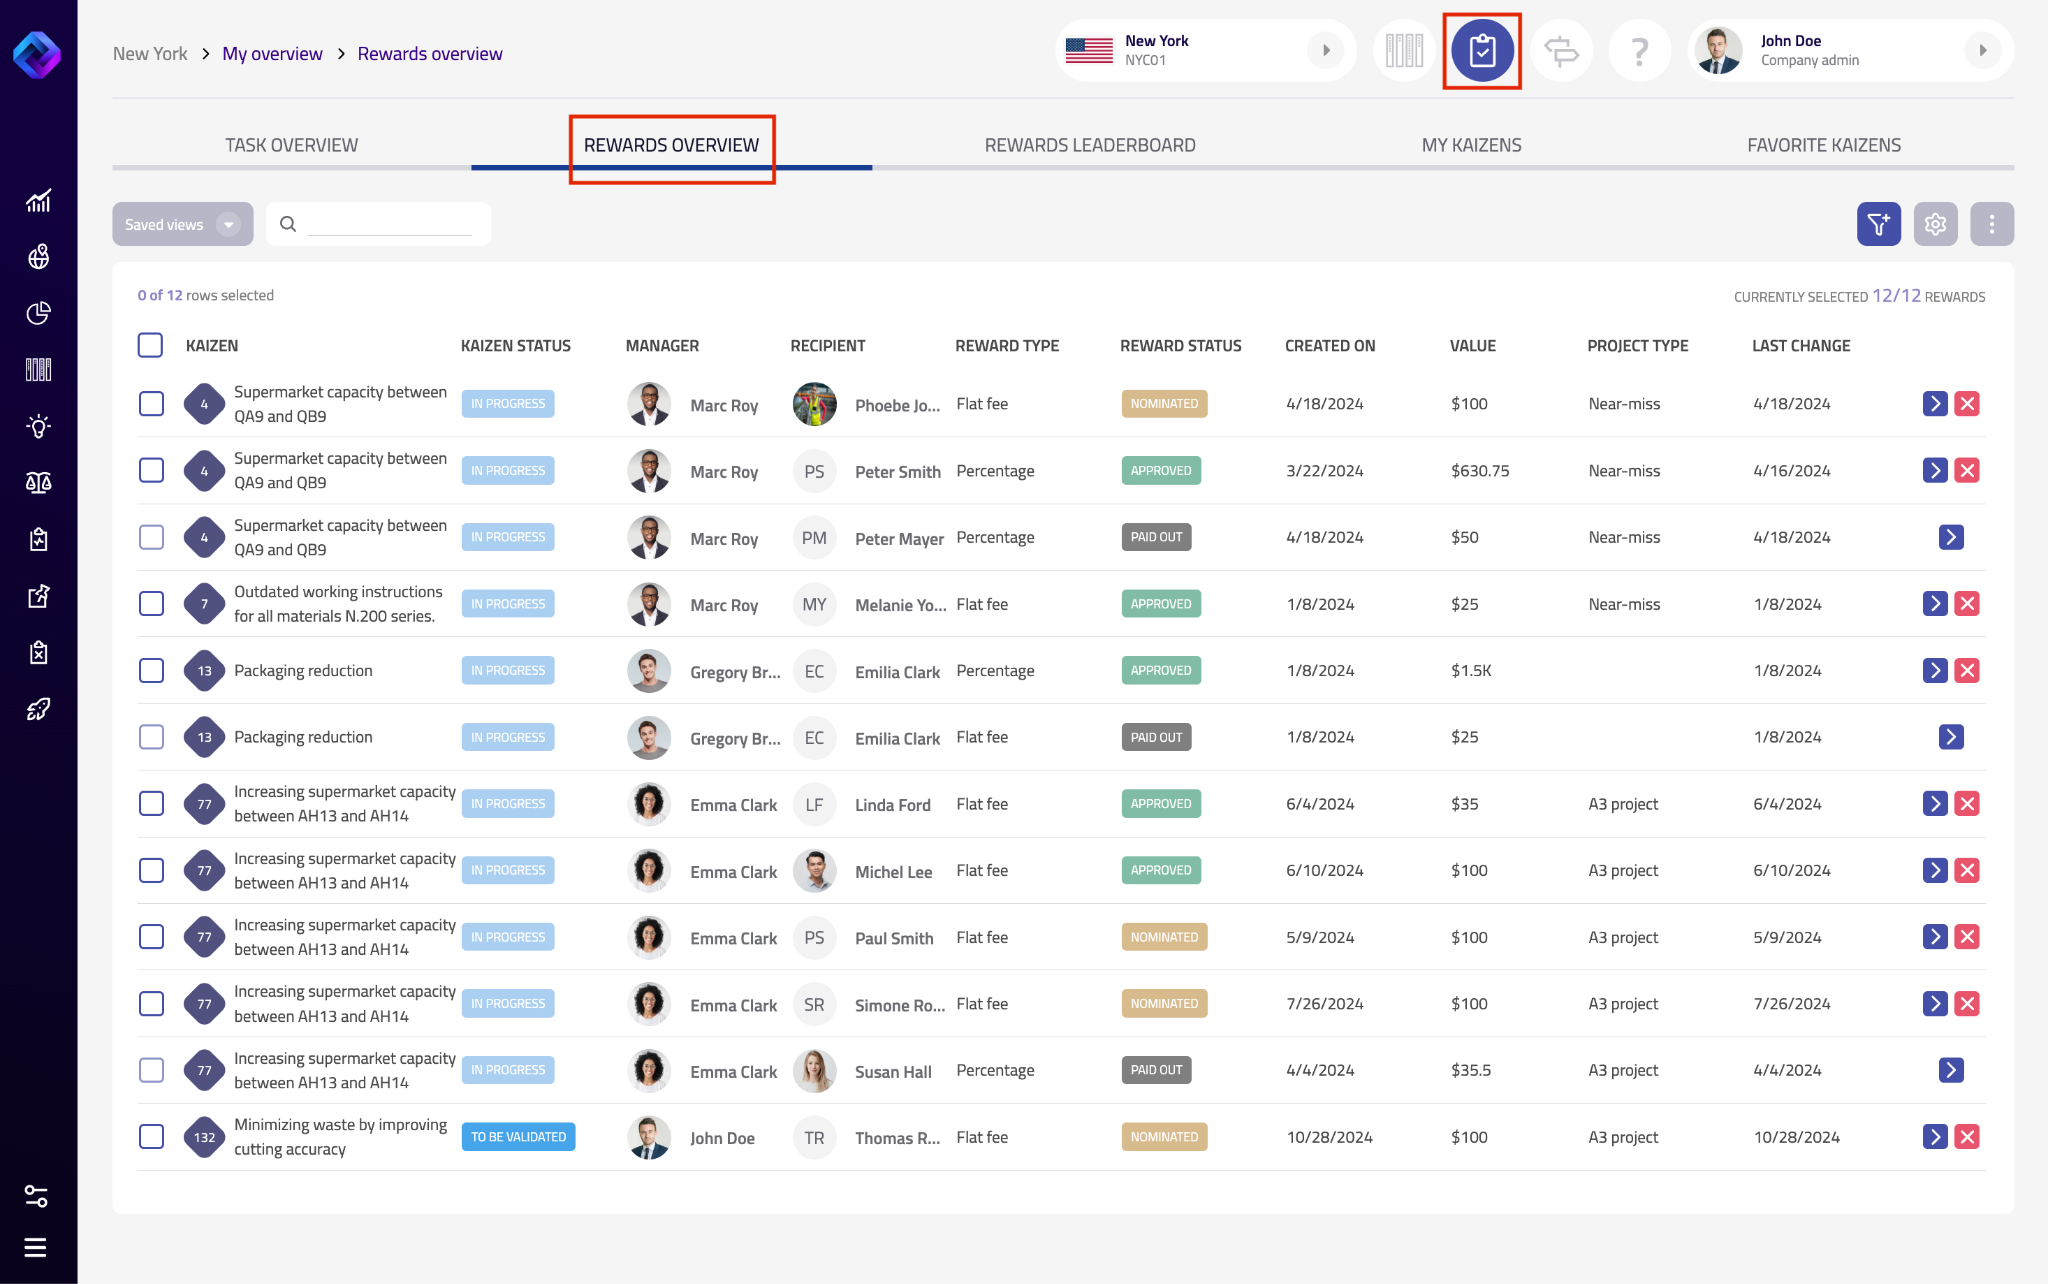Delete the Phoebe Jo... reward row
Viewport: 2048px width, 1284px height.
pyautogui.click(x=1967, y=404)
